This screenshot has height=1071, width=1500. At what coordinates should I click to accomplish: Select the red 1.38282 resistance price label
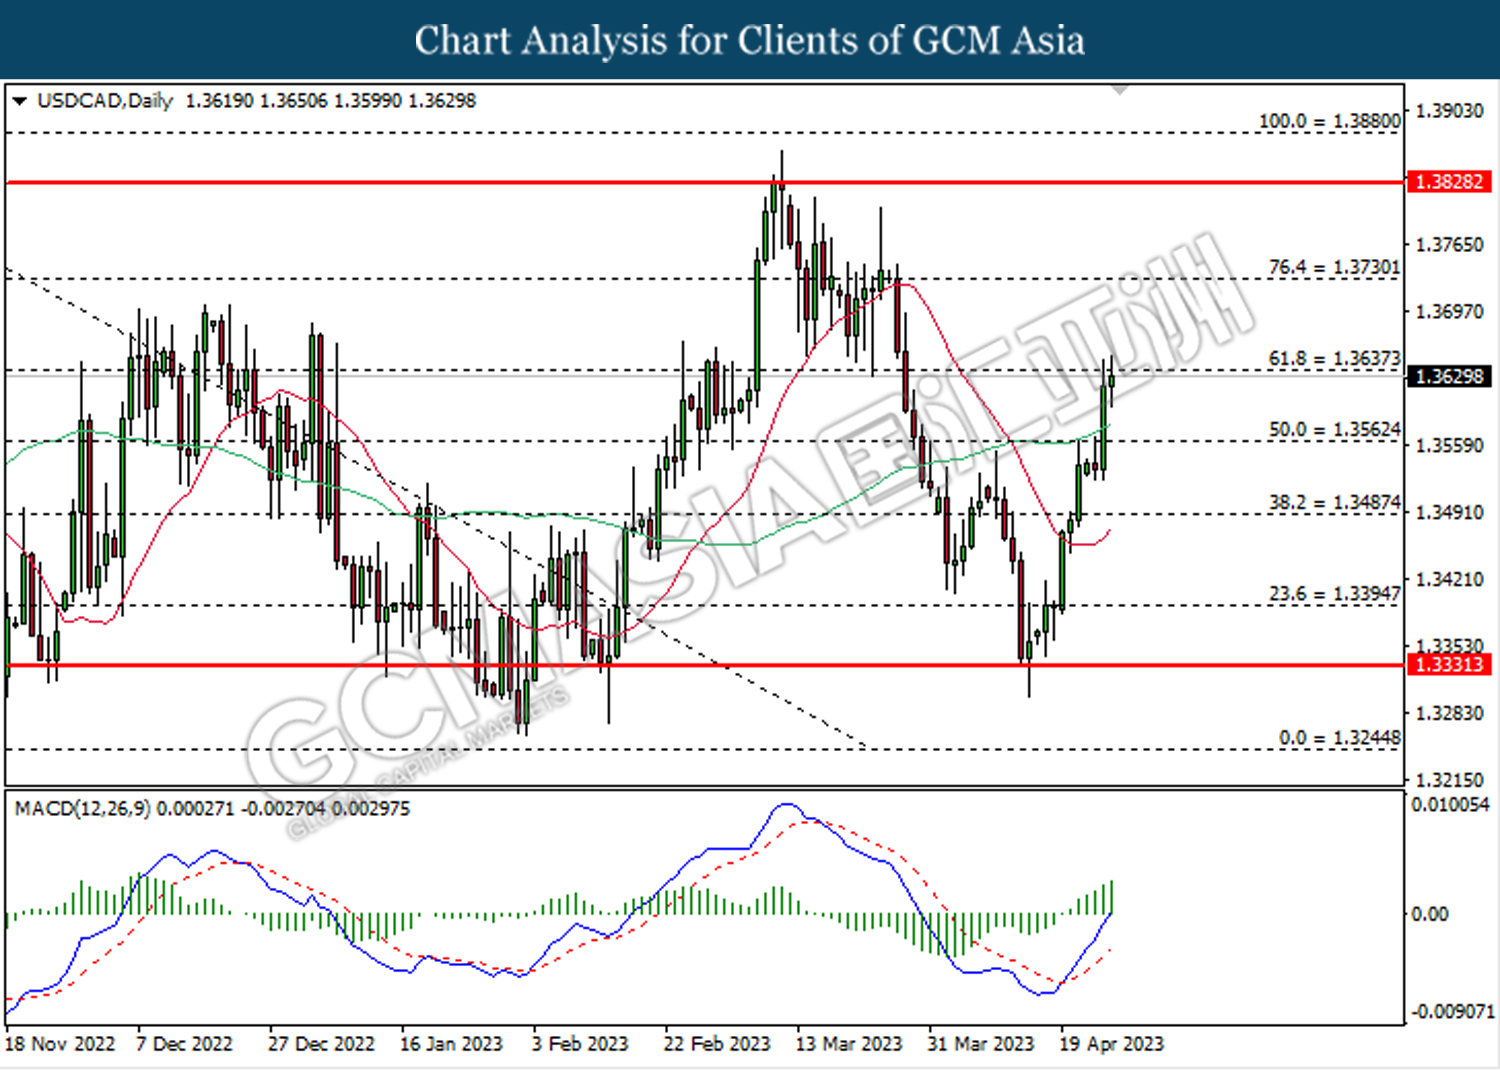click(1450, 182)
